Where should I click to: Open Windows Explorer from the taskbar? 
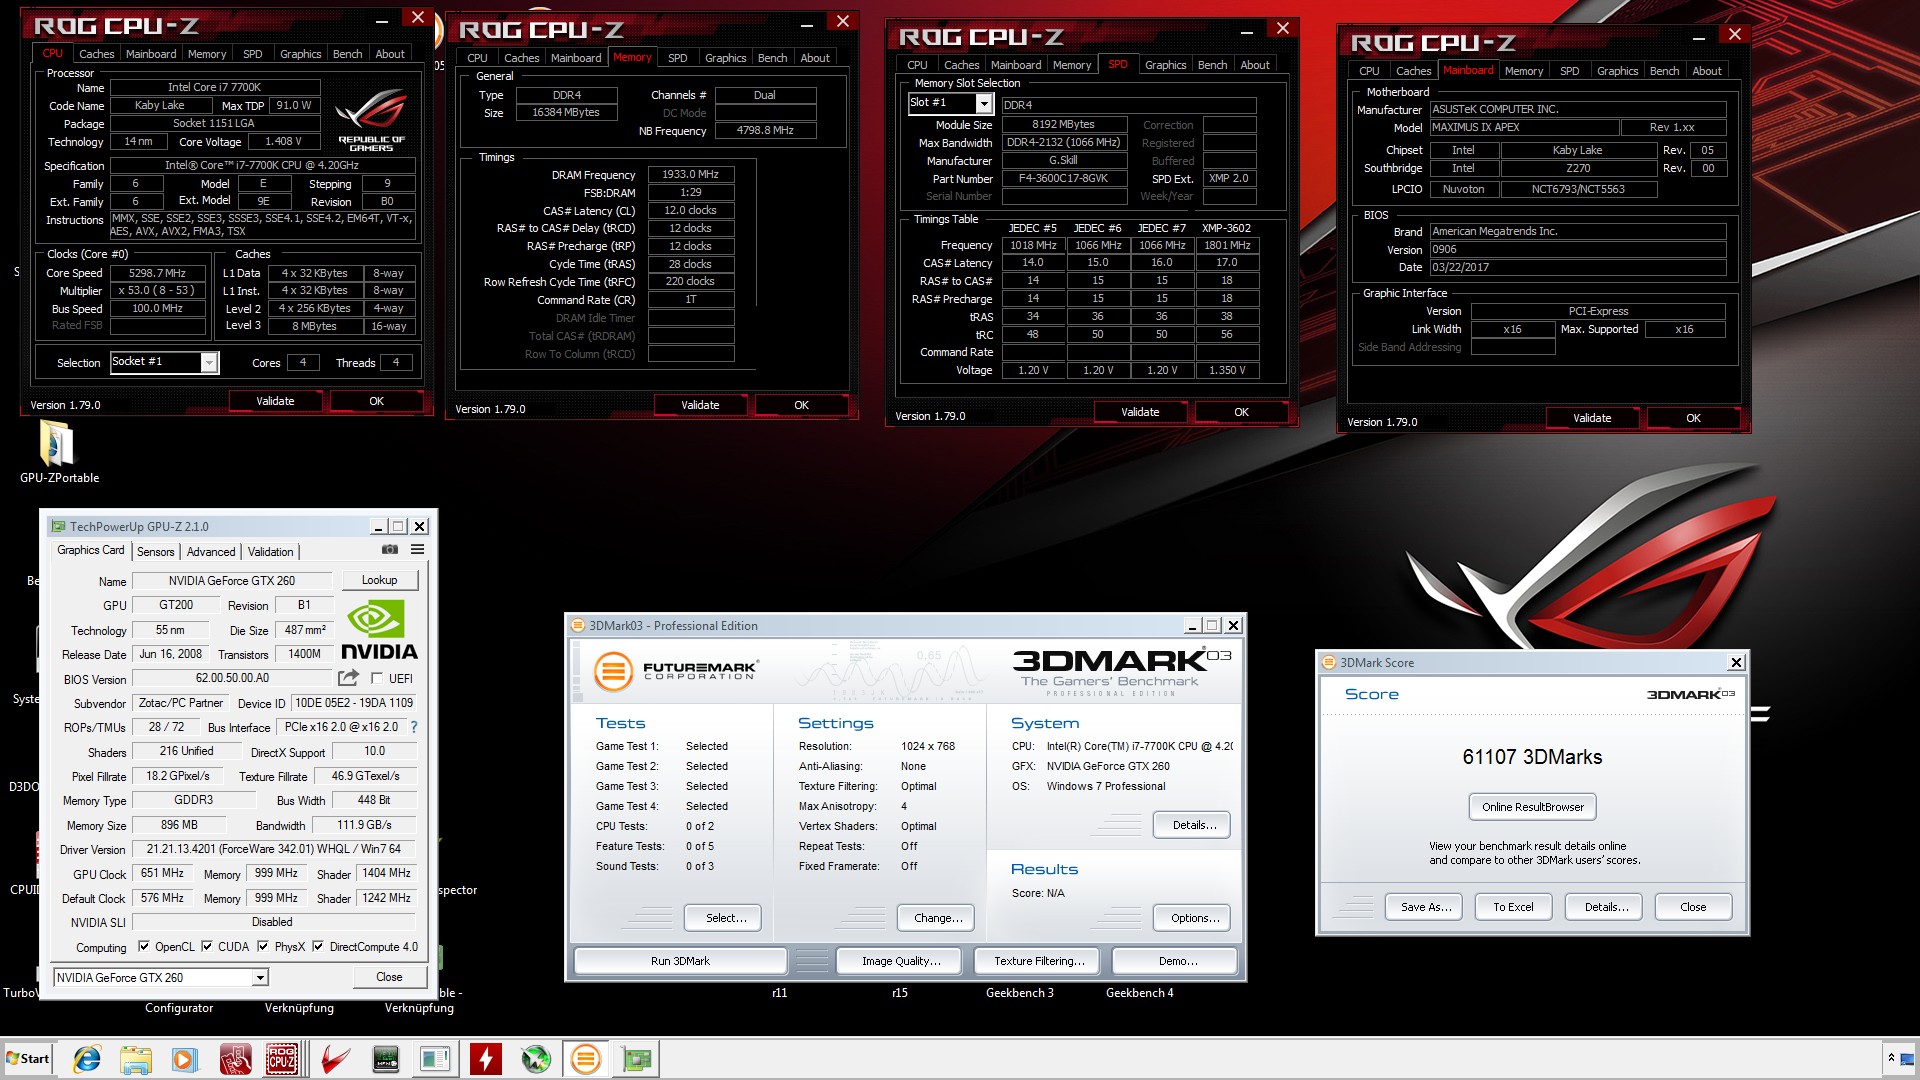136,1059
